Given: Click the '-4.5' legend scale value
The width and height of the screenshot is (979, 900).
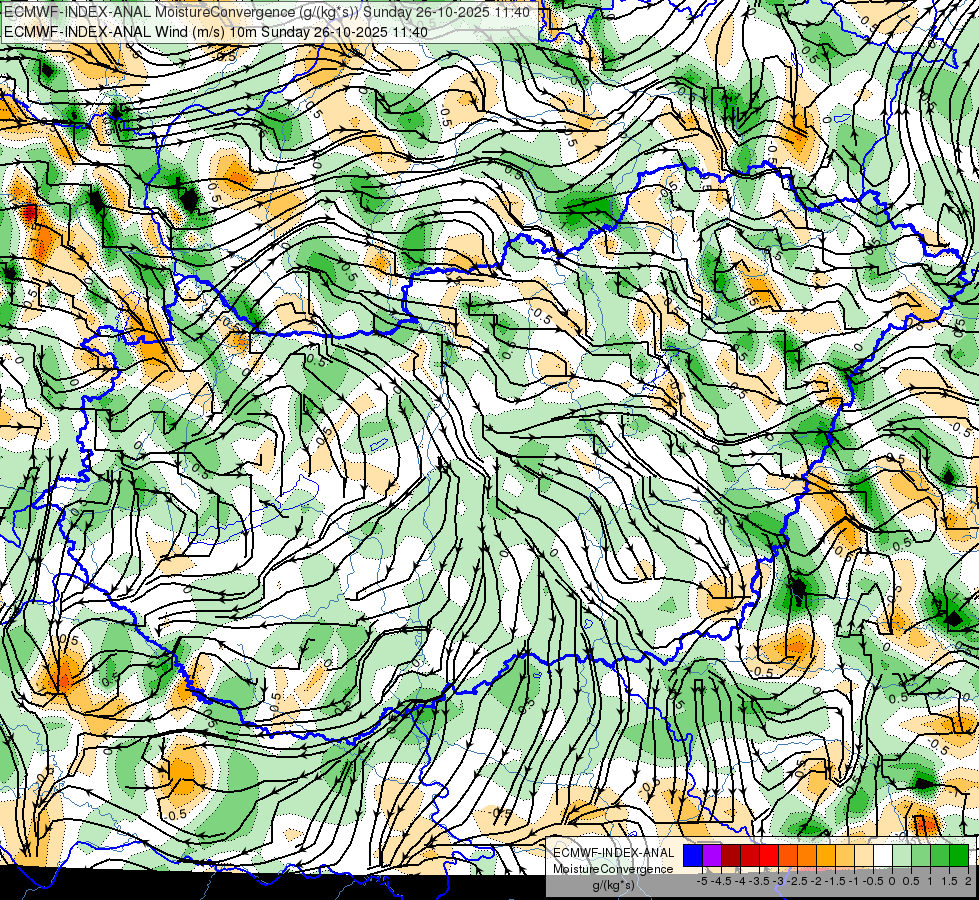Looking at the screenshot, I should 721,881.
